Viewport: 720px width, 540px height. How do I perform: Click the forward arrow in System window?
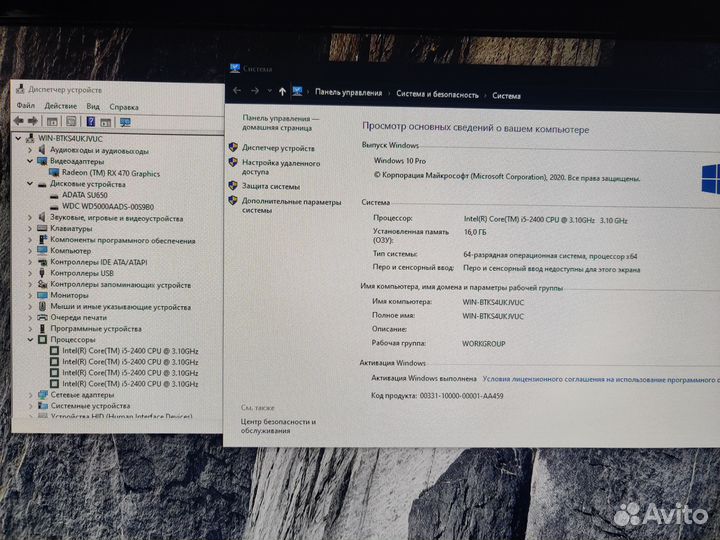point(255,91)
